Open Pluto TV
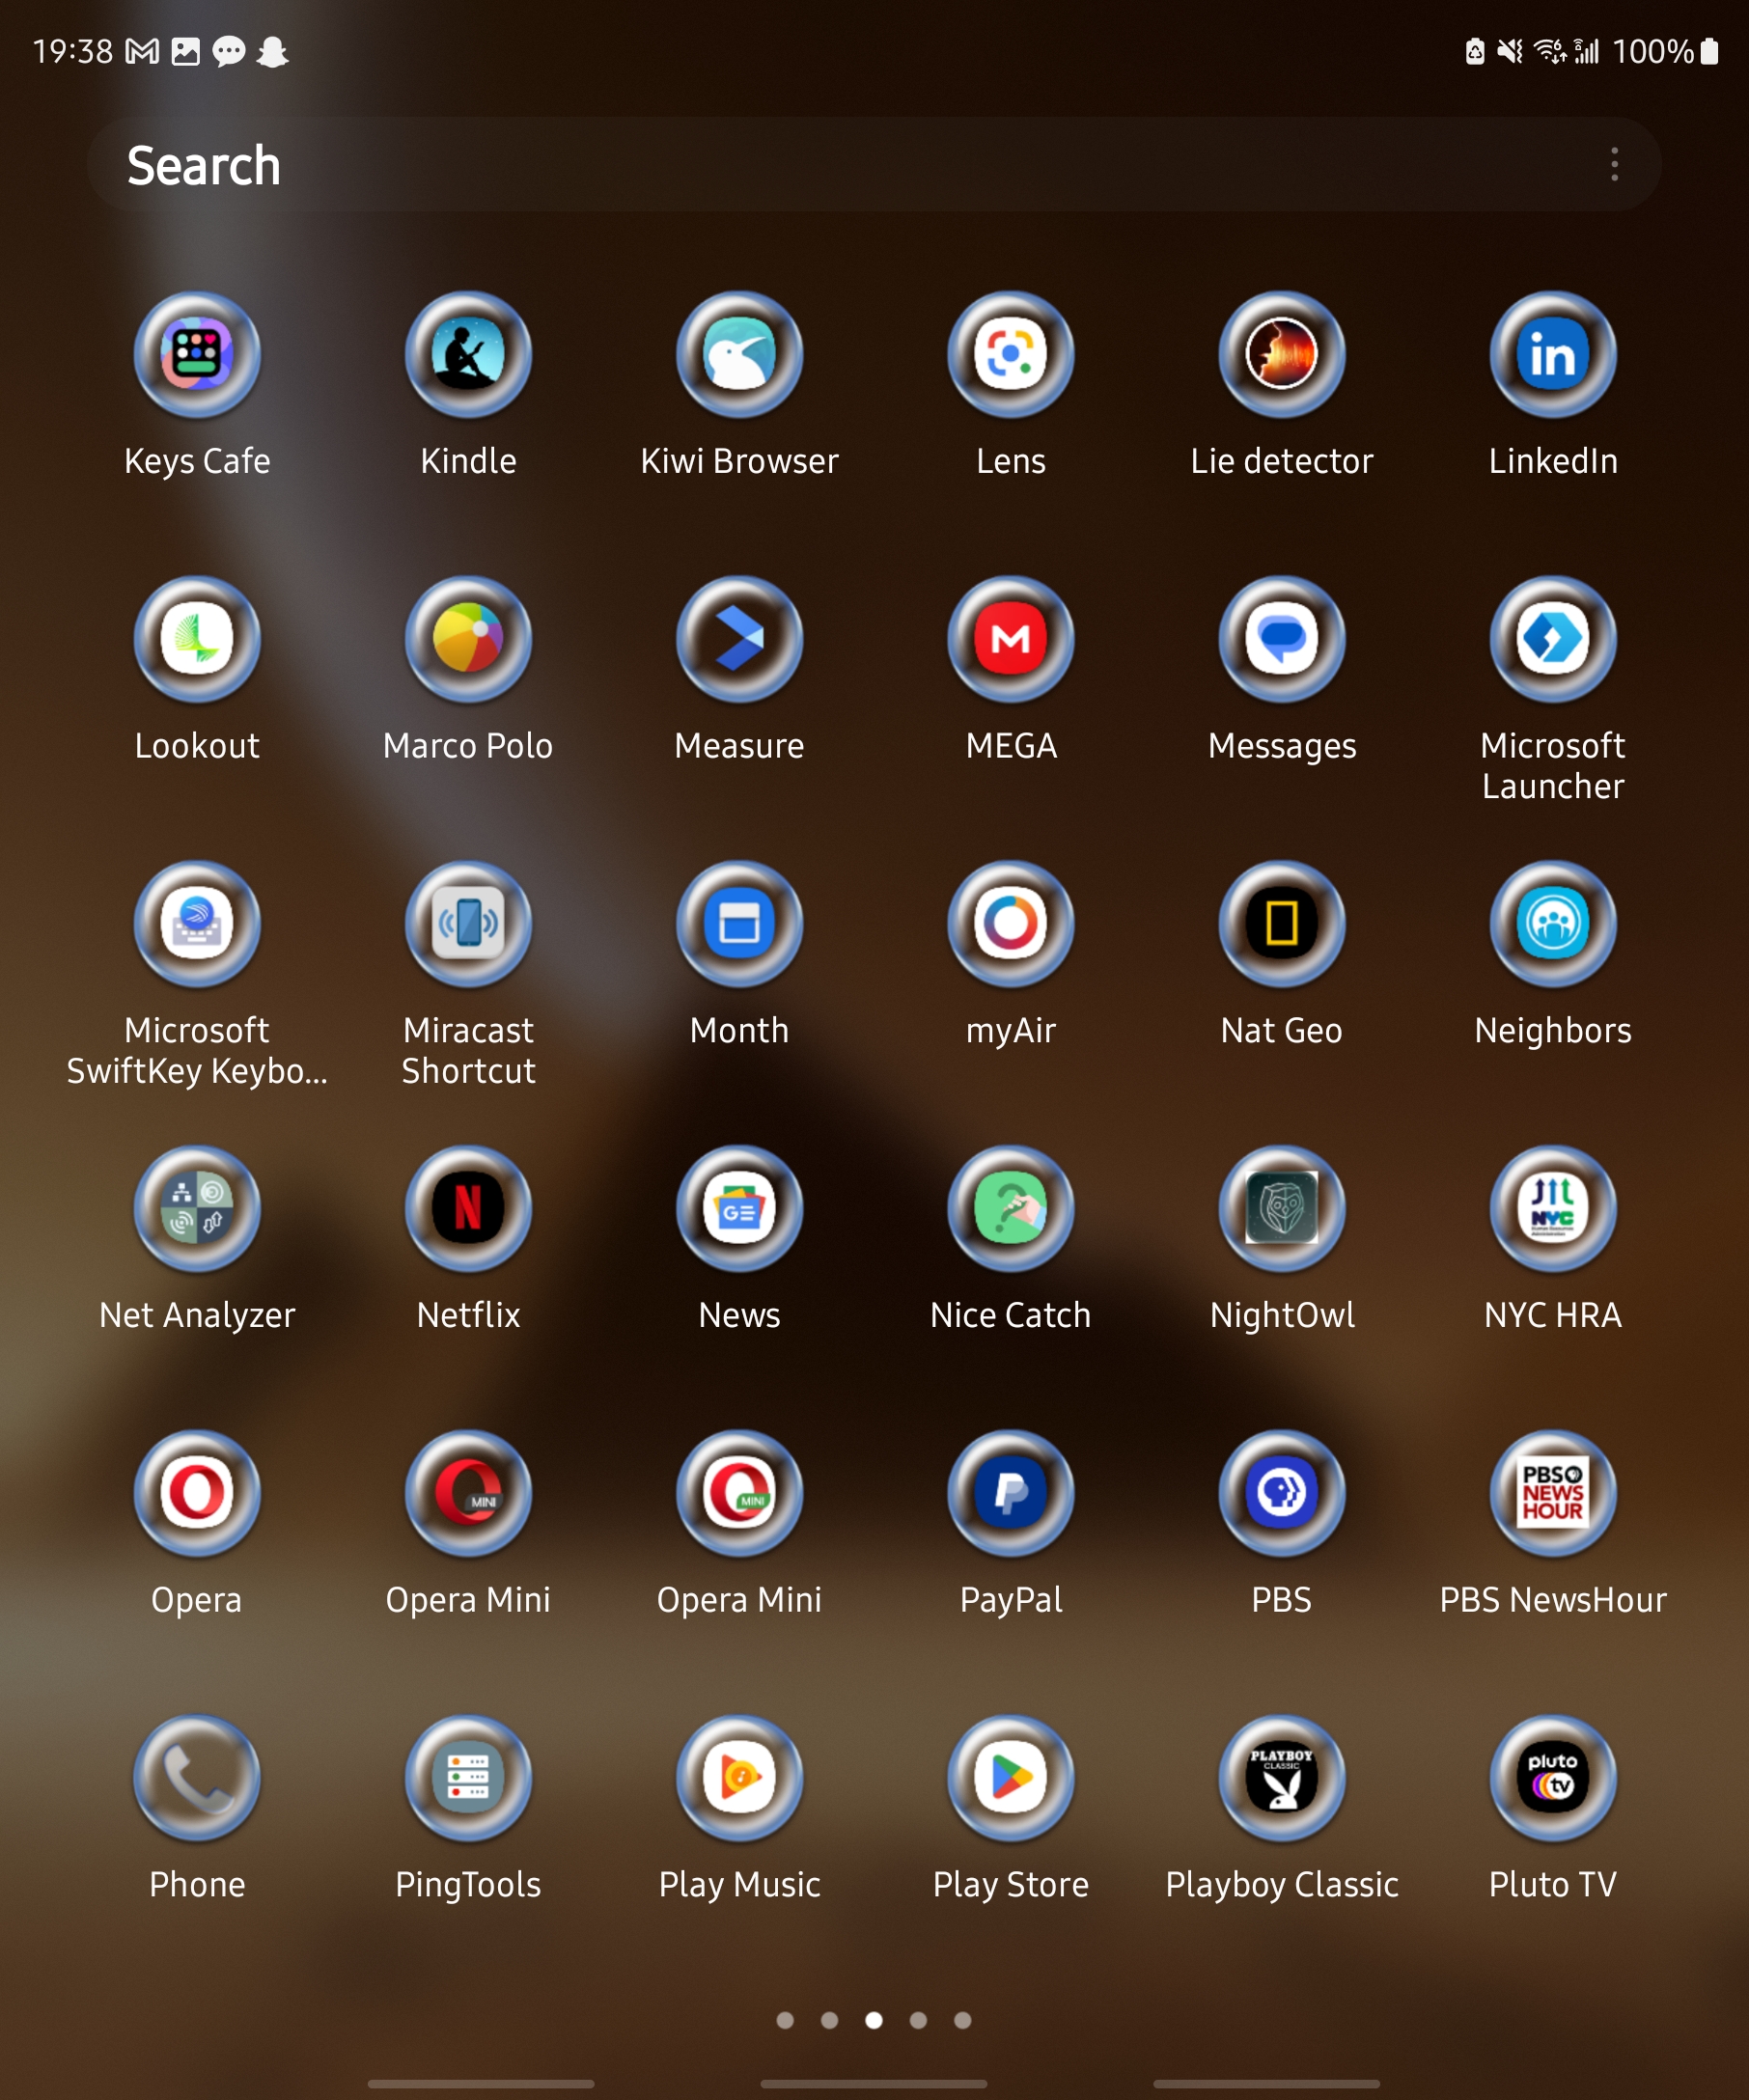1749x2100 pixels. click(1552, 1778)
